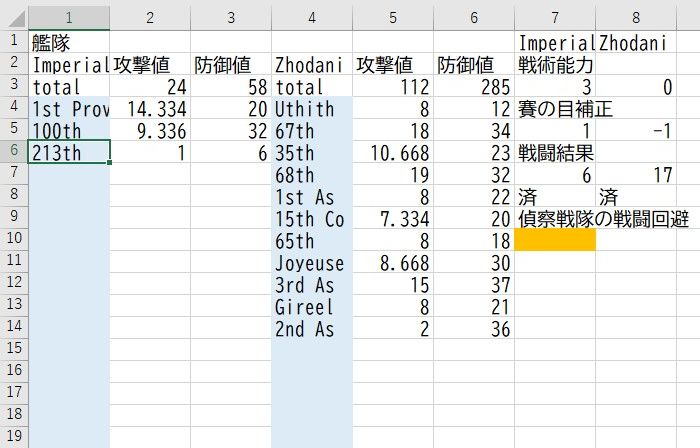This screenshot has height=448, width=700.
Task: Select the 15th Co cell
Action: click(312, 218)
